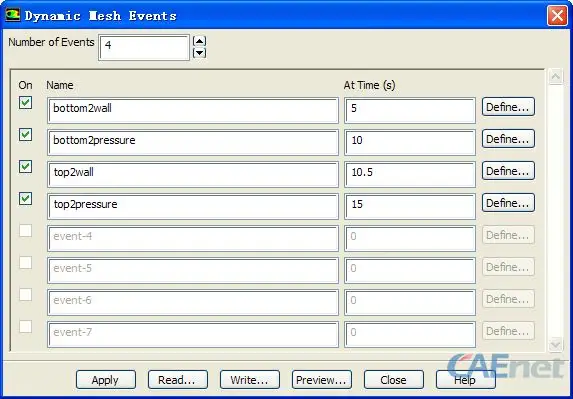Click the event-5 name field

[x=193, y=270]
